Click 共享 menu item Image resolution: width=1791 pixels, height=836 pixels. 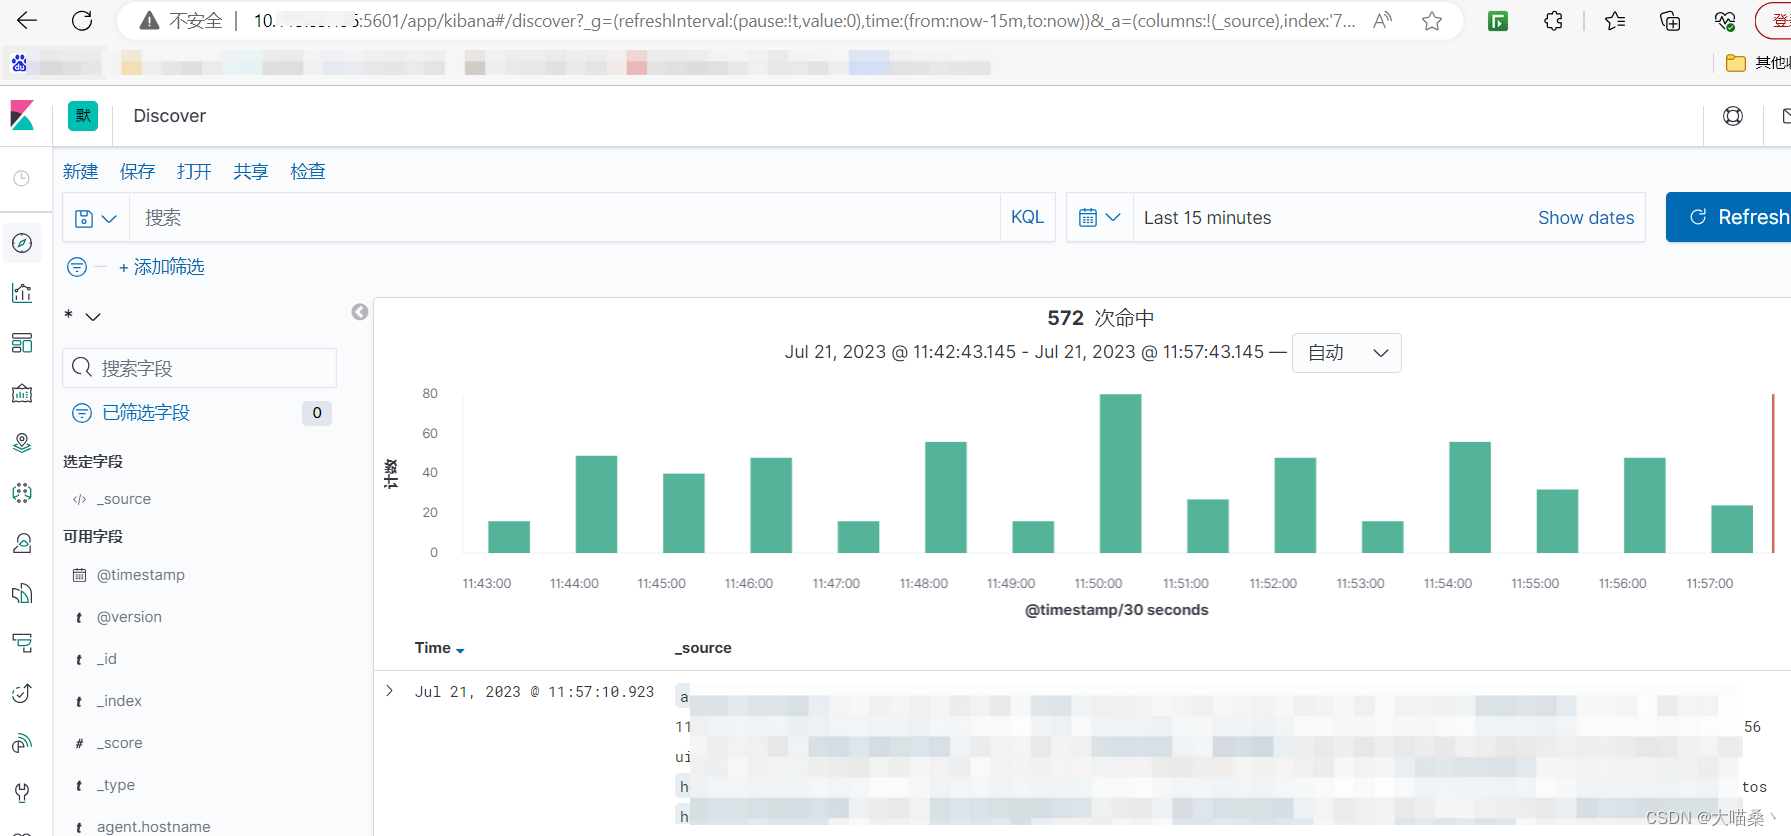click(x=251, y=171)
